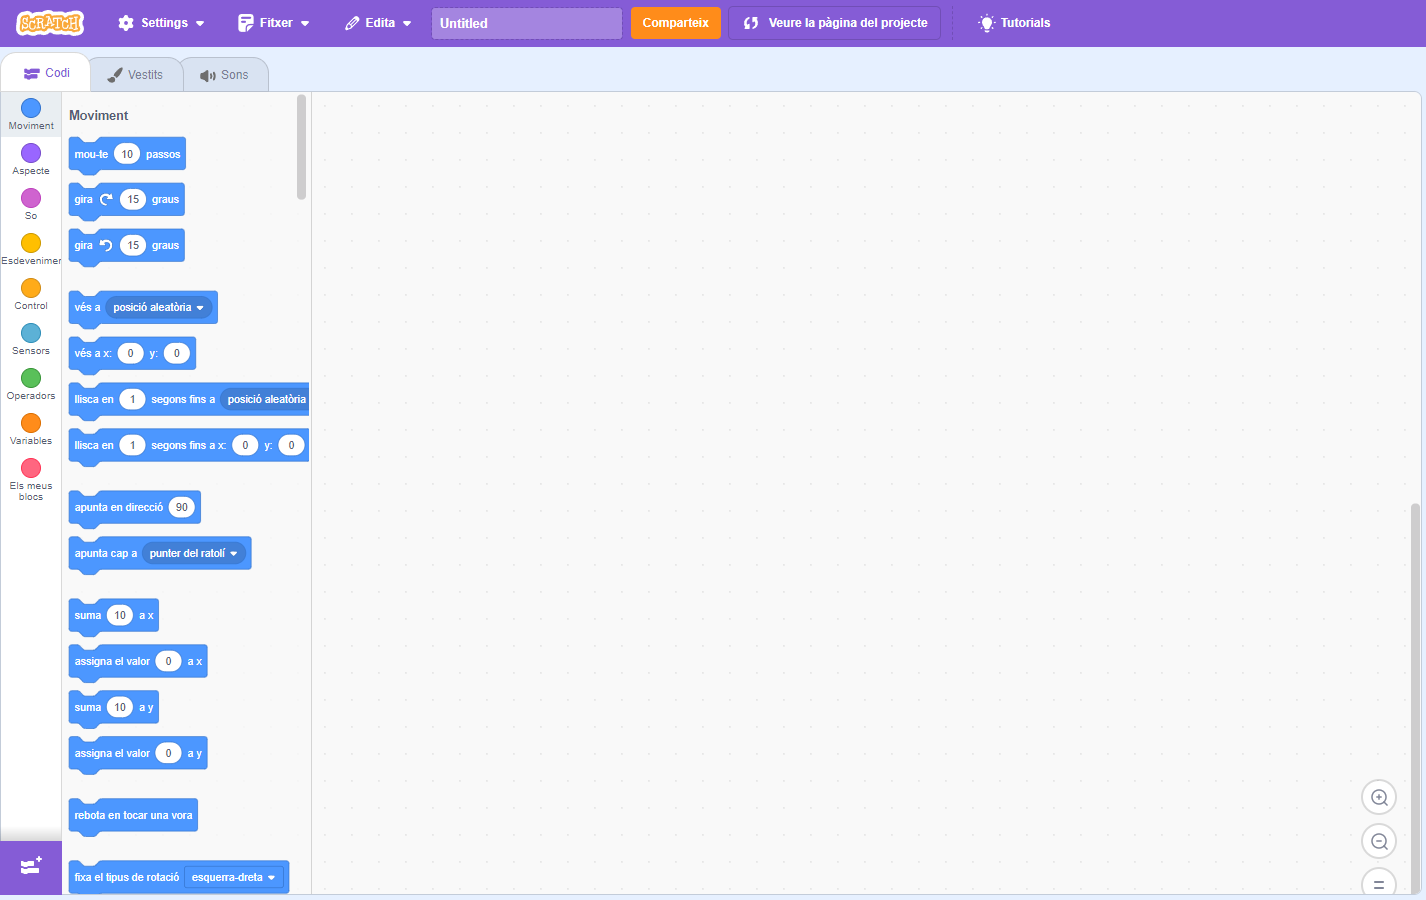Switch to the Sons tab

[224, 75]
